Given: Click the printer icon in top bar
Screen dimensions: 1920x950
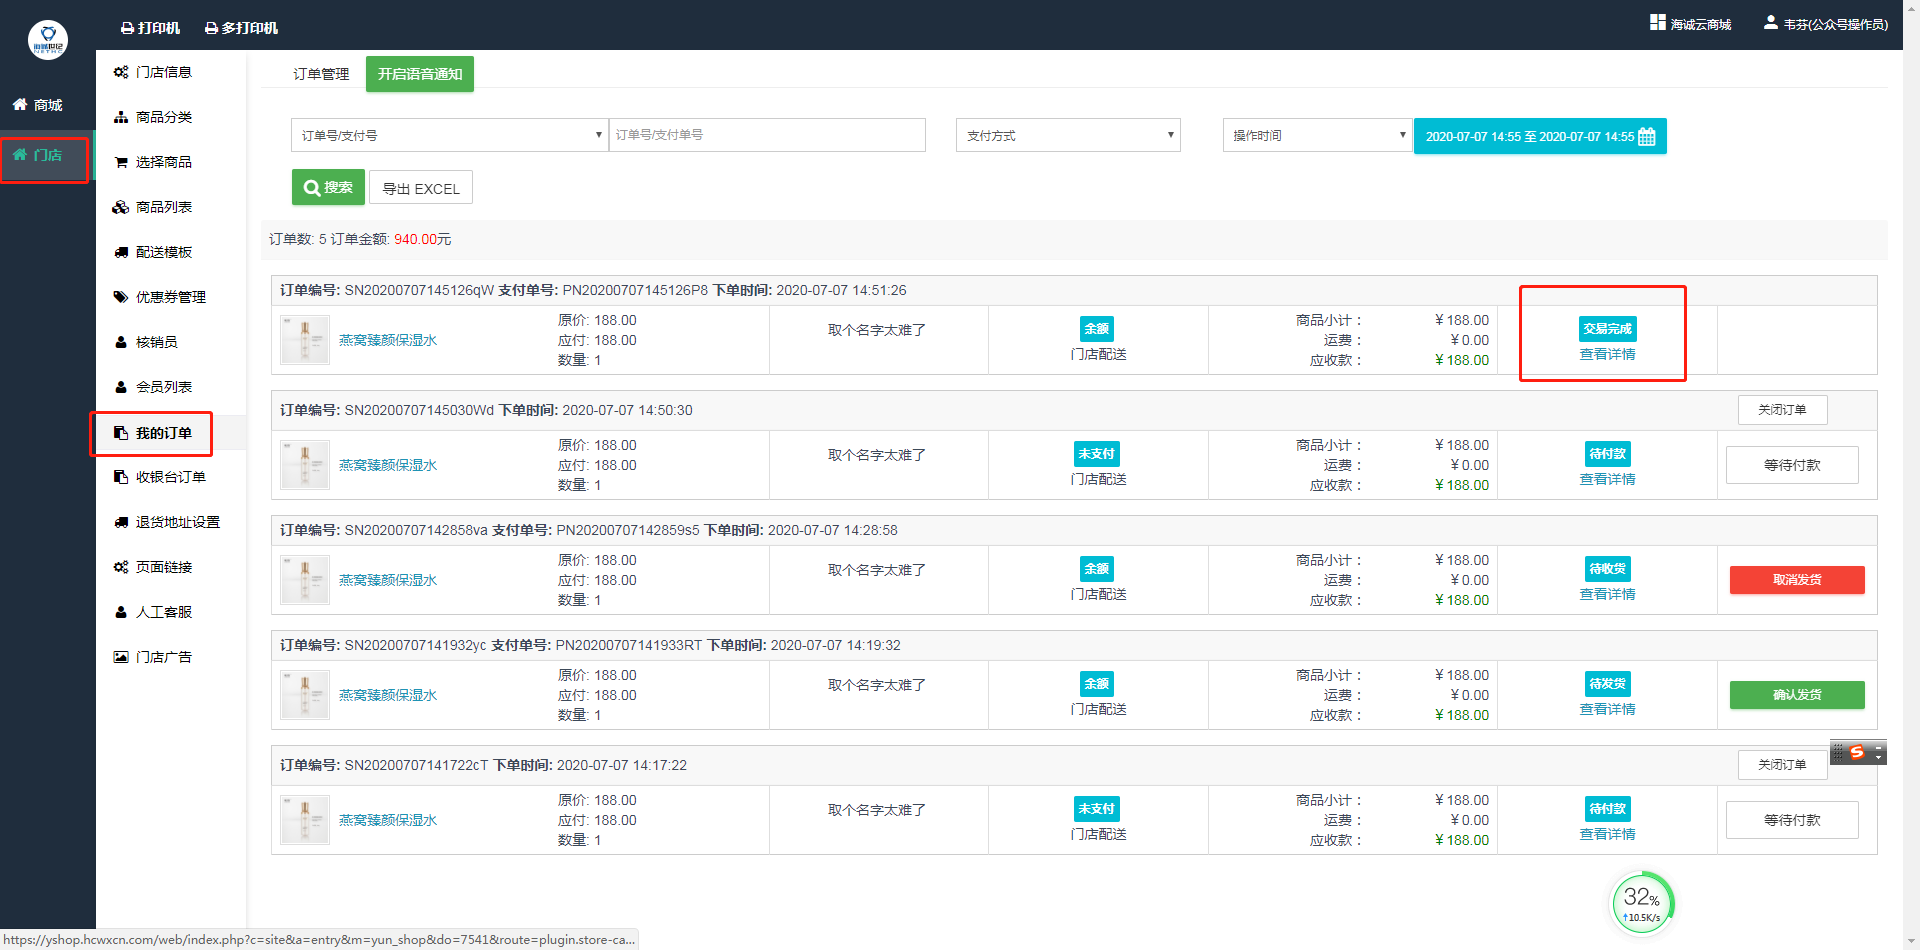Looking at the screenshot, I should [x=127, y=28].
